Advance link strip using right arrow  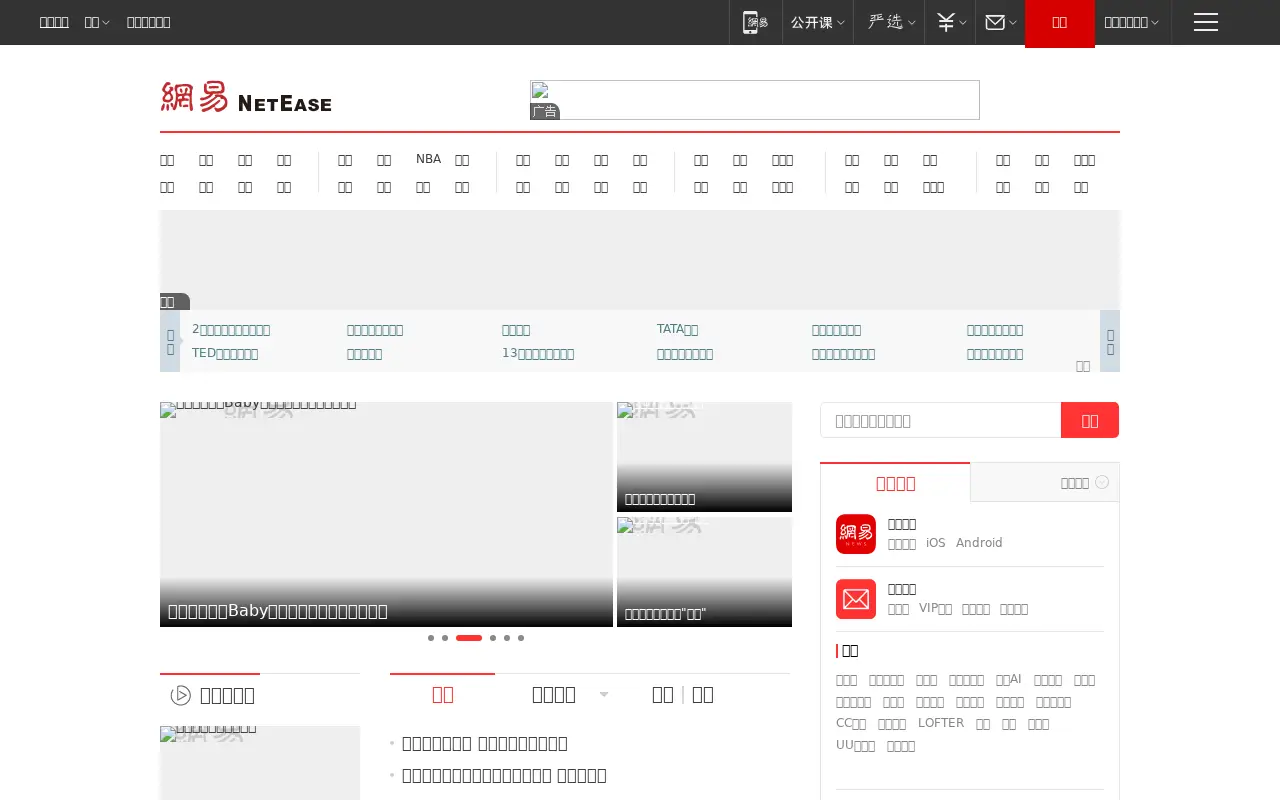tap(1110, 341)
